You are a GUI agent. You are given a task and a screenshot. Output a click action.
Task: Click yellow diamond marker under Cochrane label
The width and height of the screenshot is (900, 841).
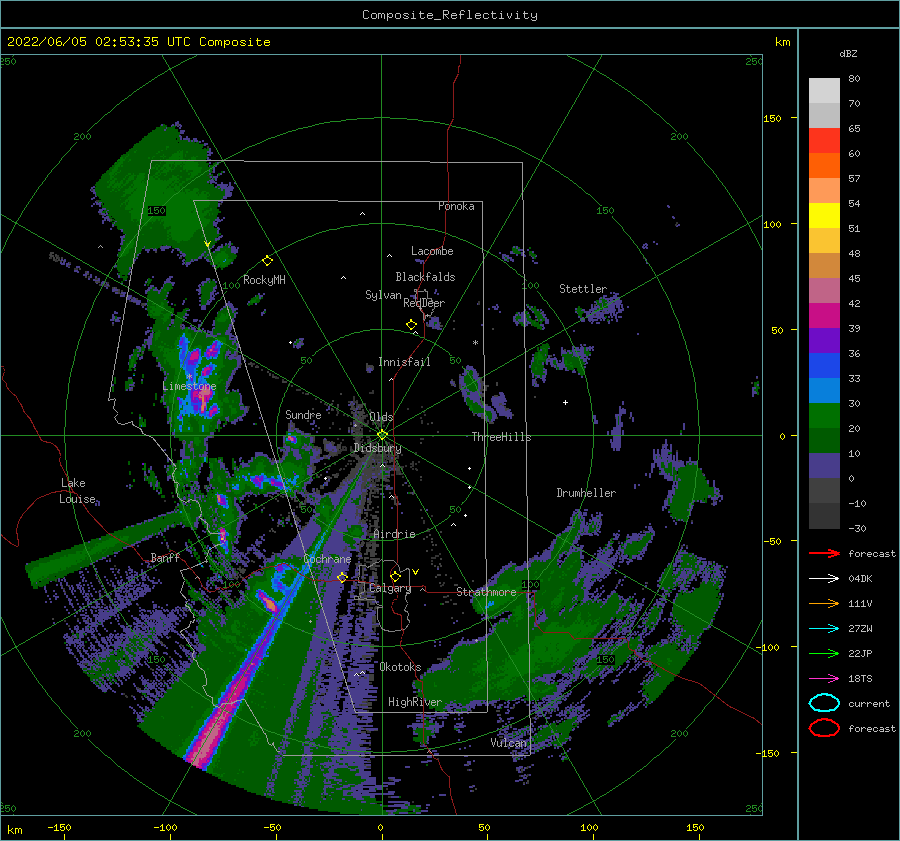(x=343, y=577)
